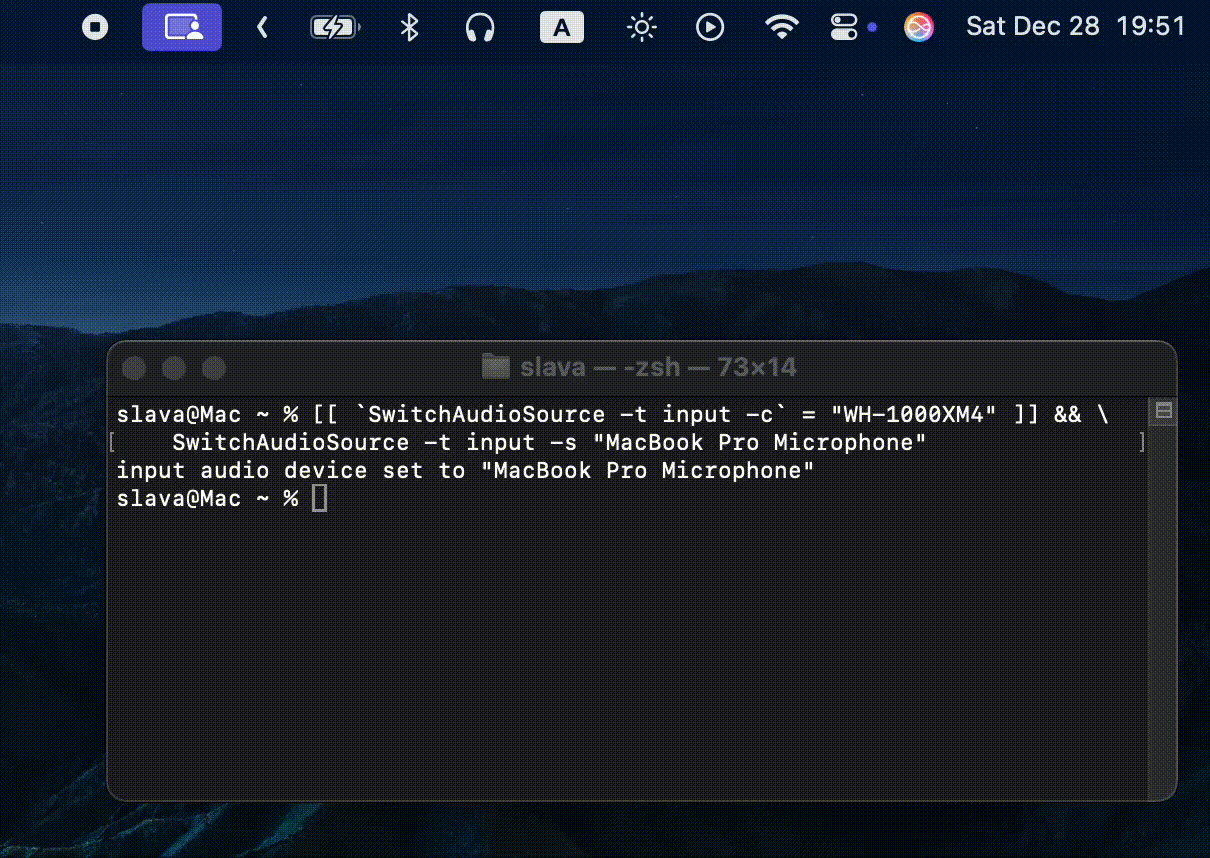1210x858 pixels.
Task: Place the cursor at the slava@Mac prompt
Action: tap(321, 497)
